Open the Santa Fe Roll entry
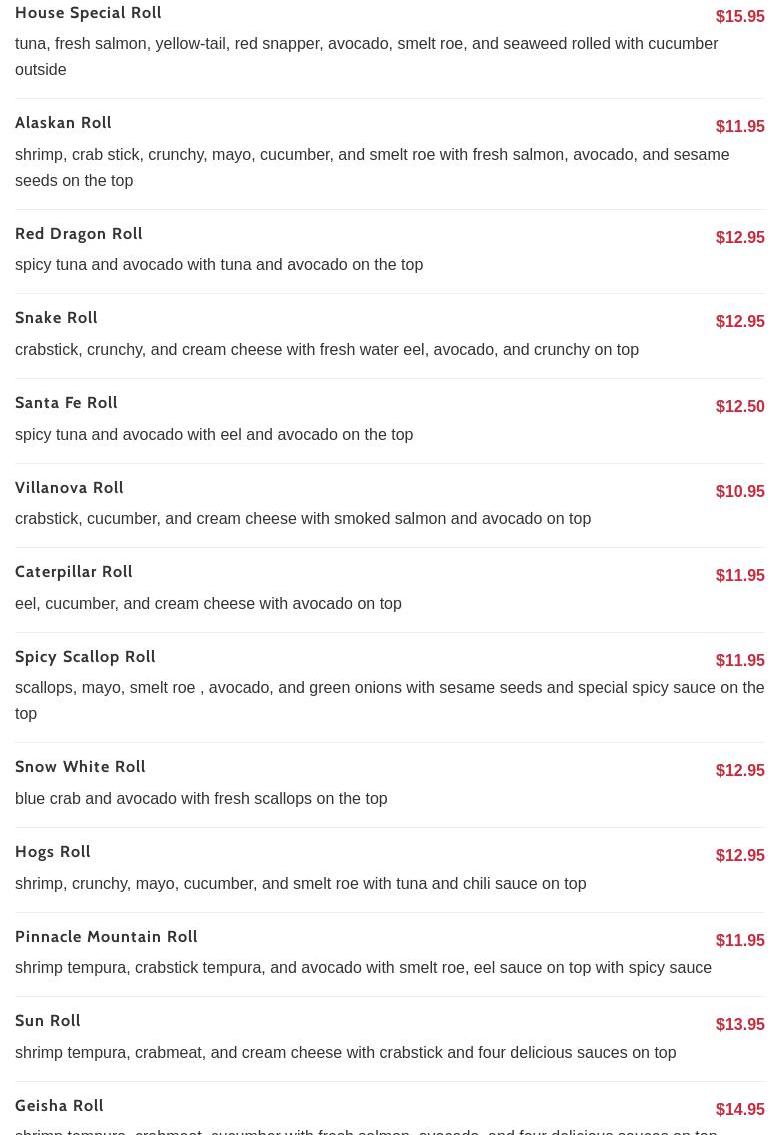The image size is (780, 1135). (x=66, y=403)
